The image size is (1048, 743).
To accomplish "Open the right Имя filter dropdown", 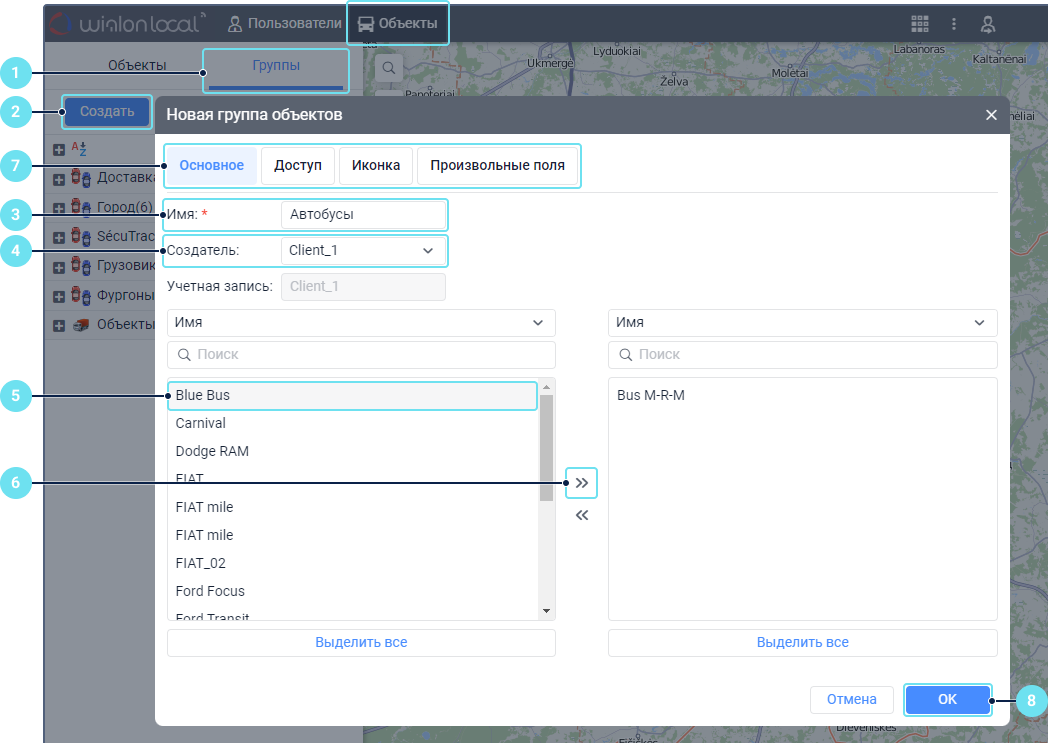I will [x=802, y=323].
